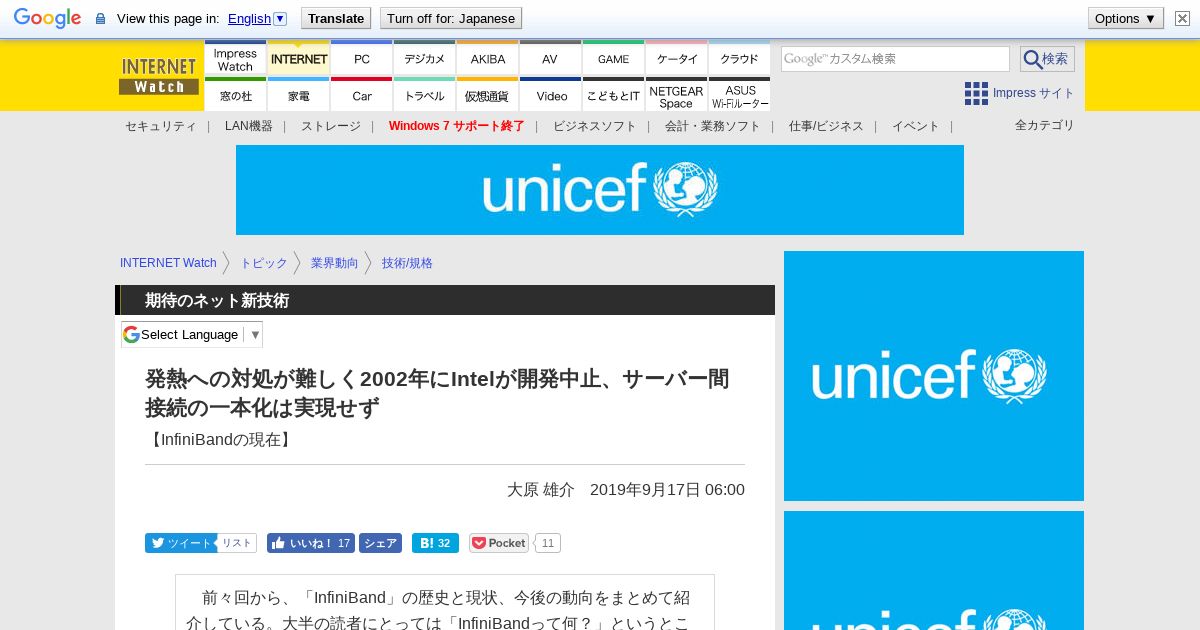Open the AV tab

550,60
